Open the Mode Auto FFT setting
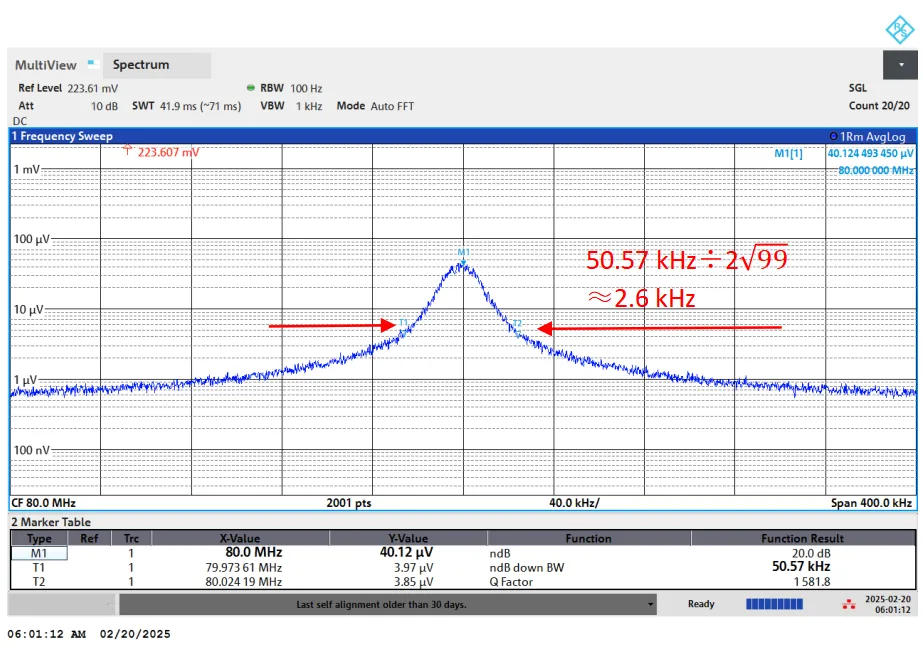 [375, 106]
